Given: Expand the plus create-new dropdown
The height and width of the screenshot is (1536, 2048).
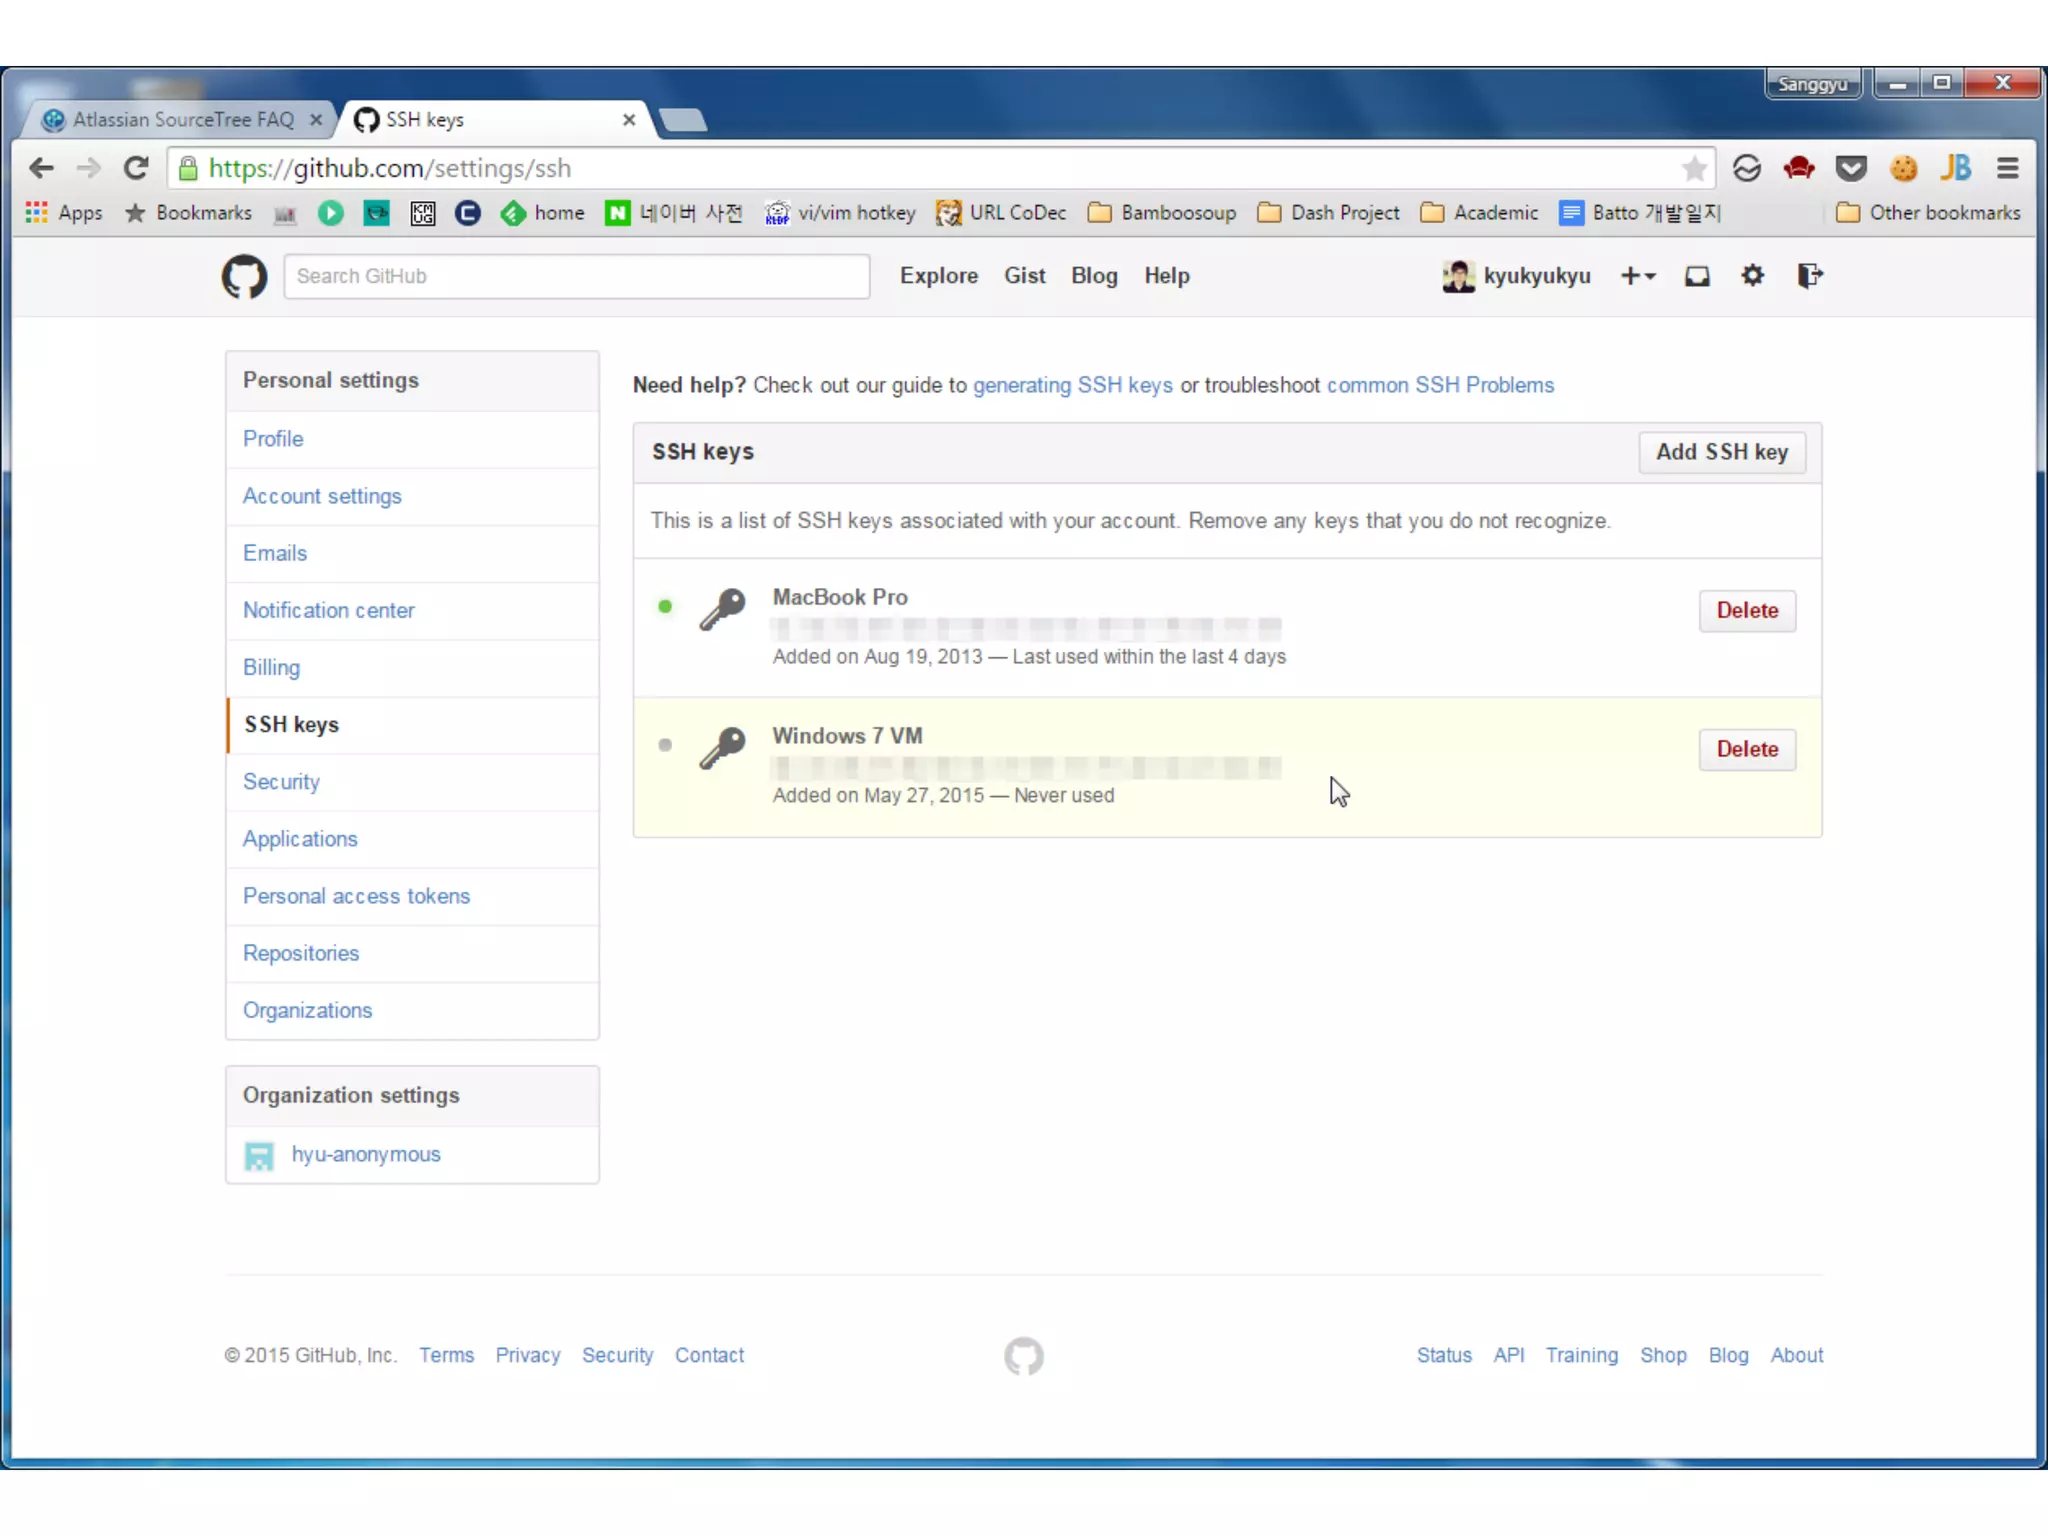Looking at the screenshot, I should point(1638,276).
